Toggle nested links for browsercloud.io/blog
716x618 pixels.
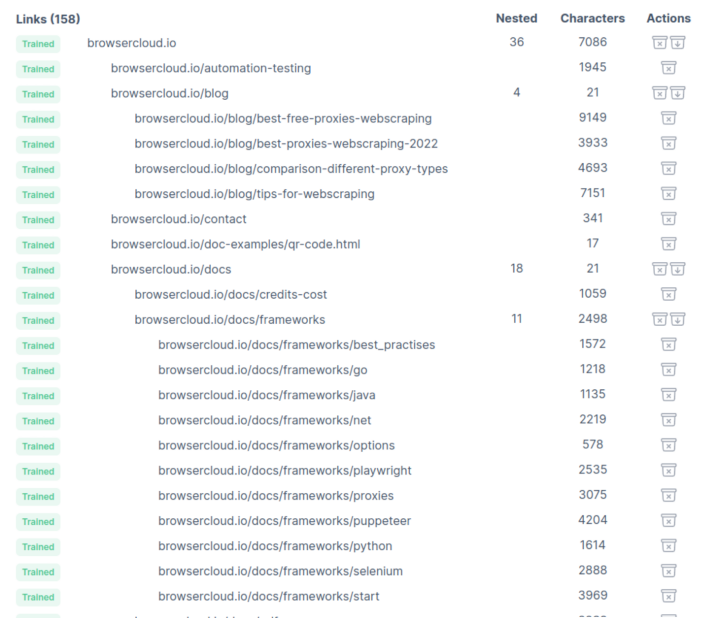point(678,93)
